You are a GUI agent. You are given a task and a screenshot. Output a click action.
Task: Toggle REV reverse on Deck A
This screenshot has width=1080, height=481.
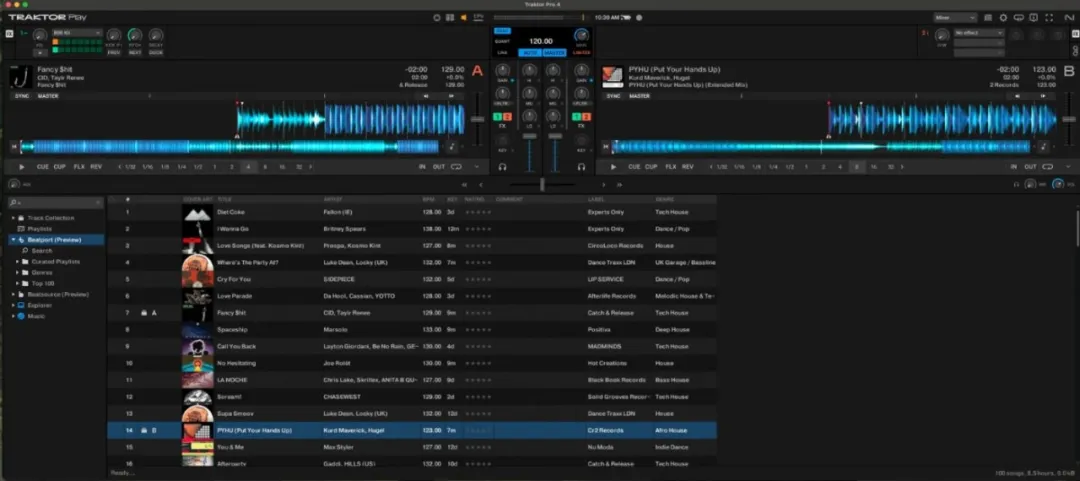pyautogui.click(x=96, y=167)
